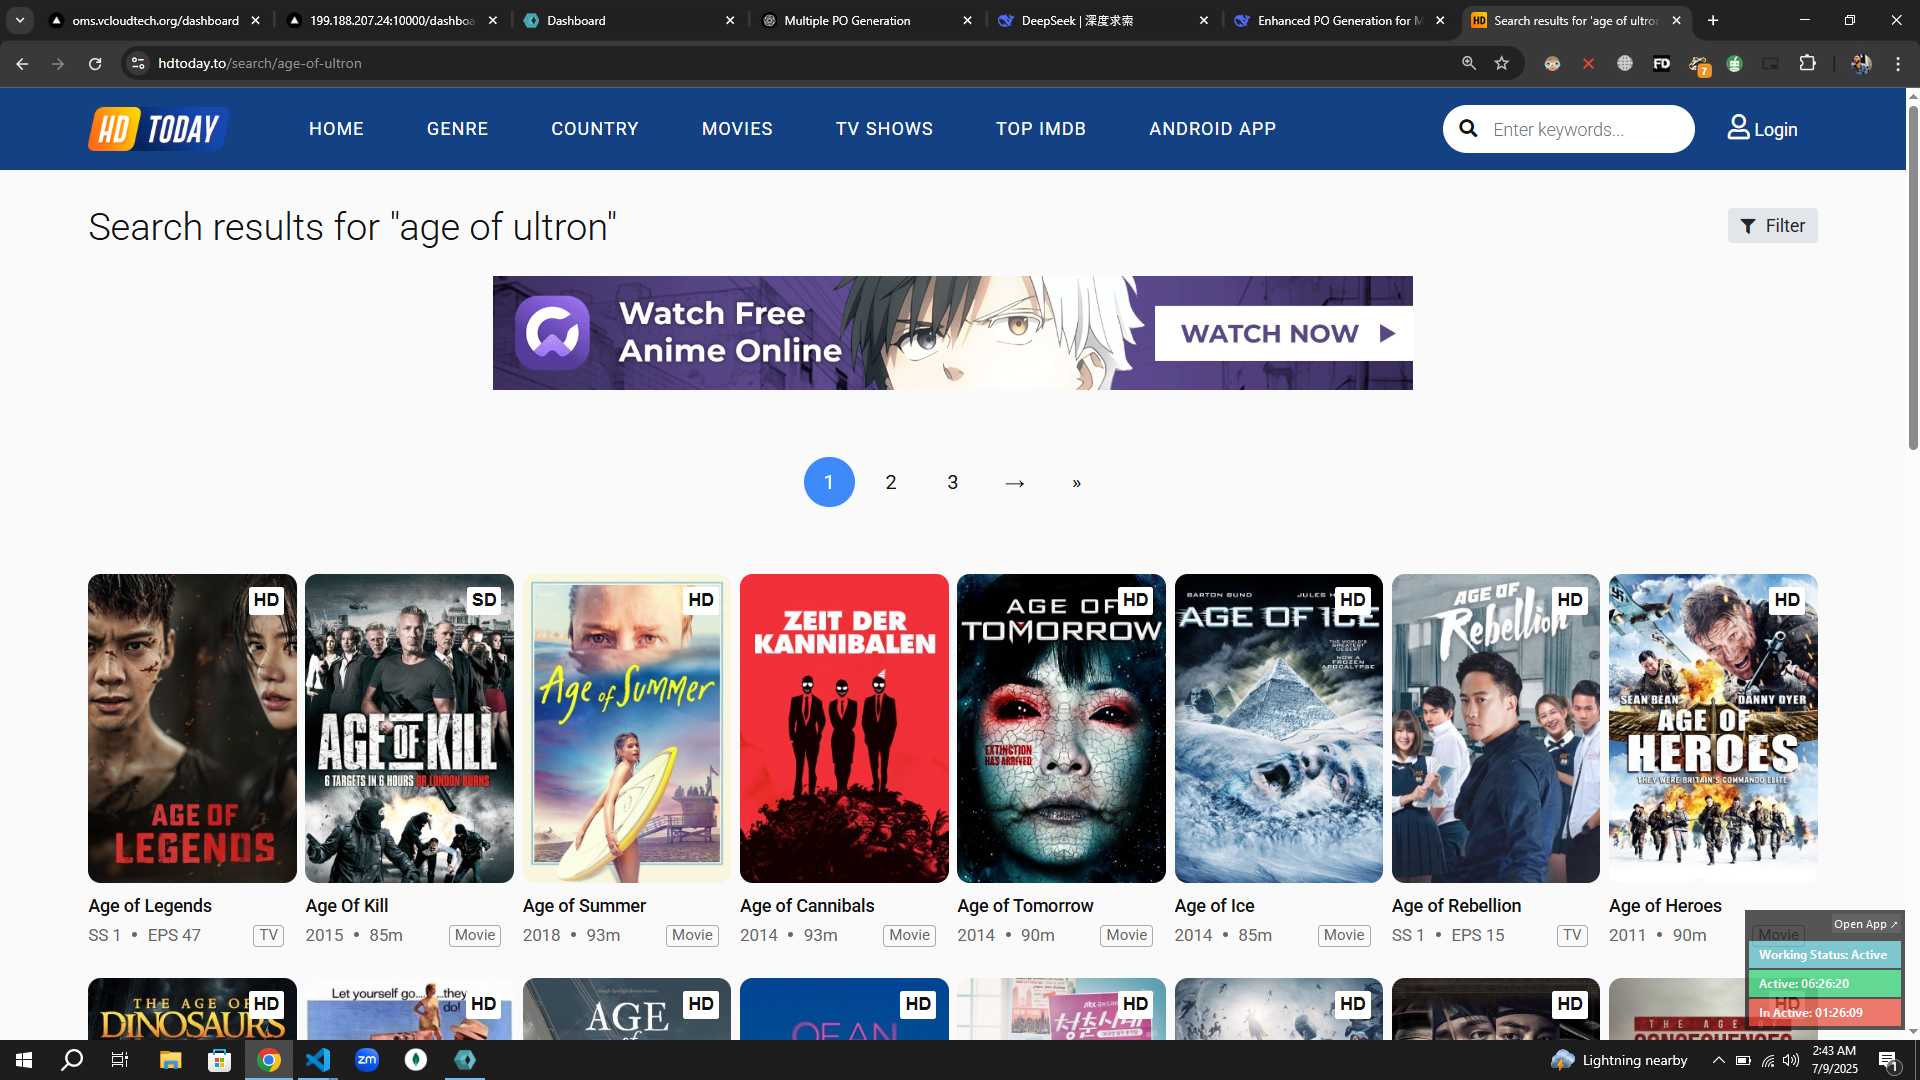1920x1080 pixels.
Task: Jump to last page with double chevron
Action: tap(1077, 482)
